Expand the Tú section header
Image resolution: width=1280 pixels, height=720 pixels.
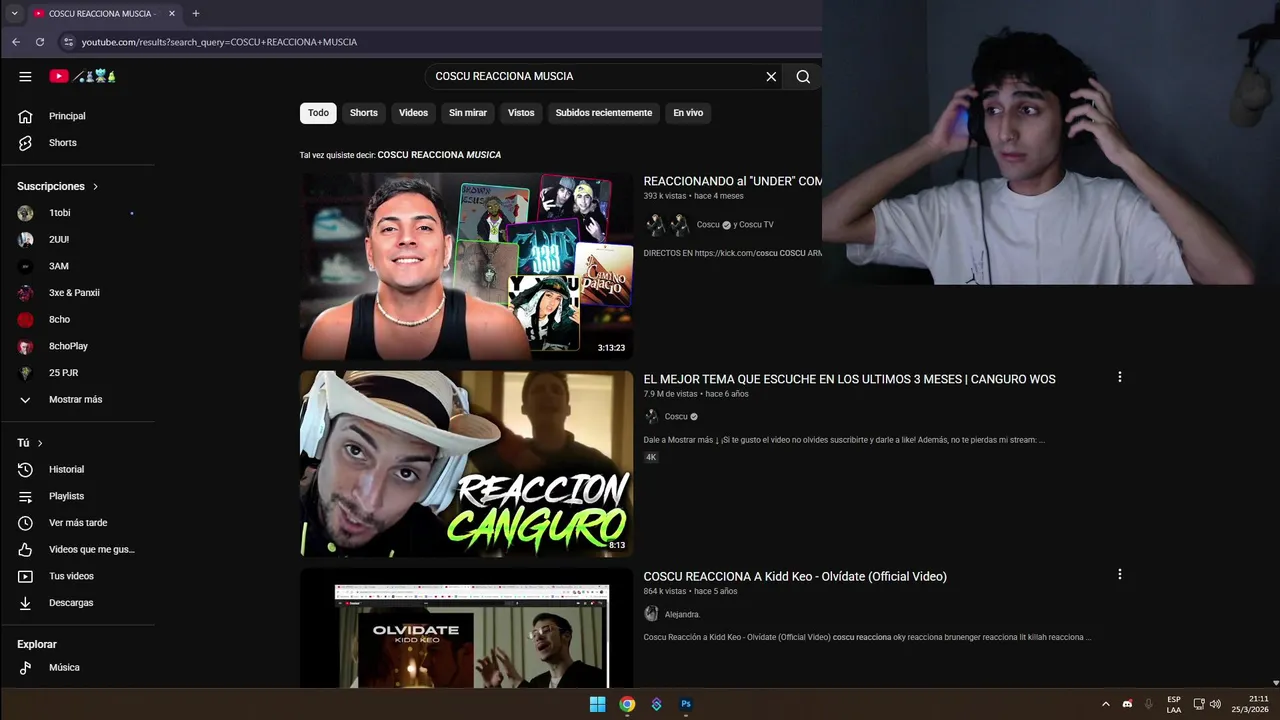30,443
